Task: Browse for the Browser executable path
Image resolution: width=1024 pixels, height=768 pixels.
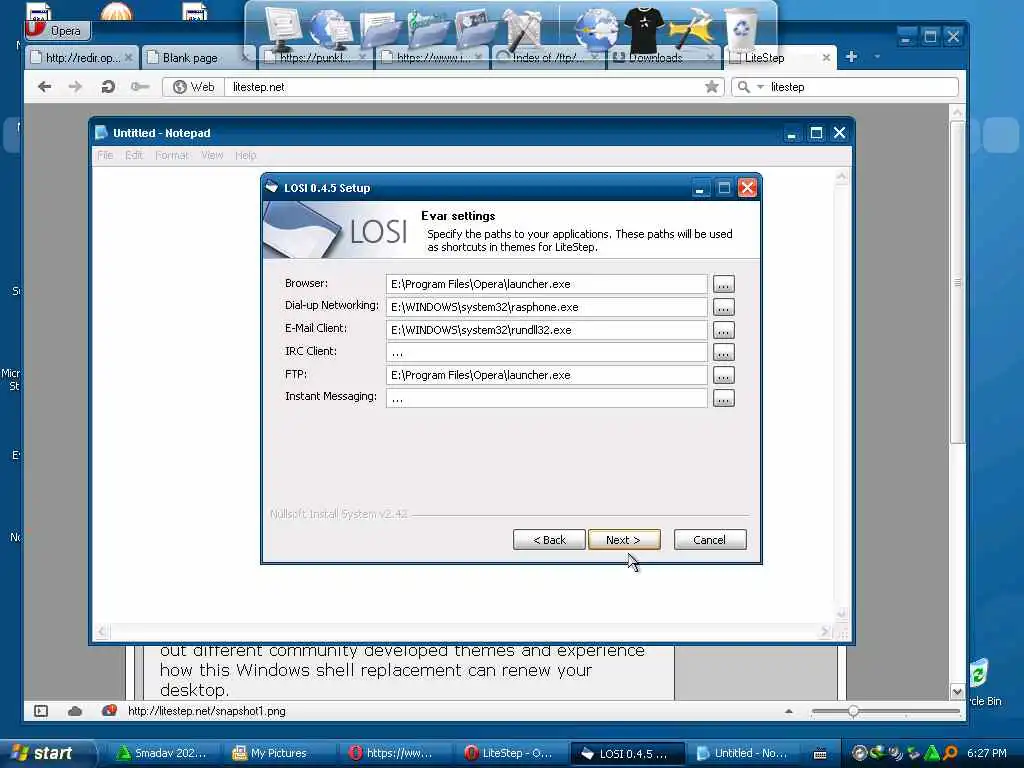Action: [x=723, y=284]
